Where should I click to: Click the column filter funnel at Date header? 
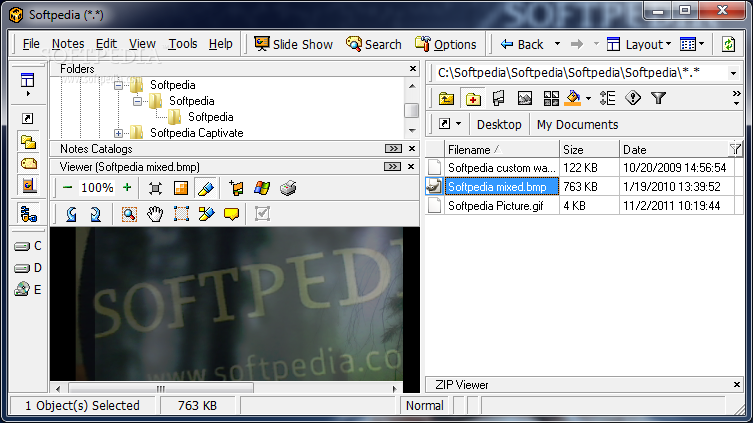[735, 149]
